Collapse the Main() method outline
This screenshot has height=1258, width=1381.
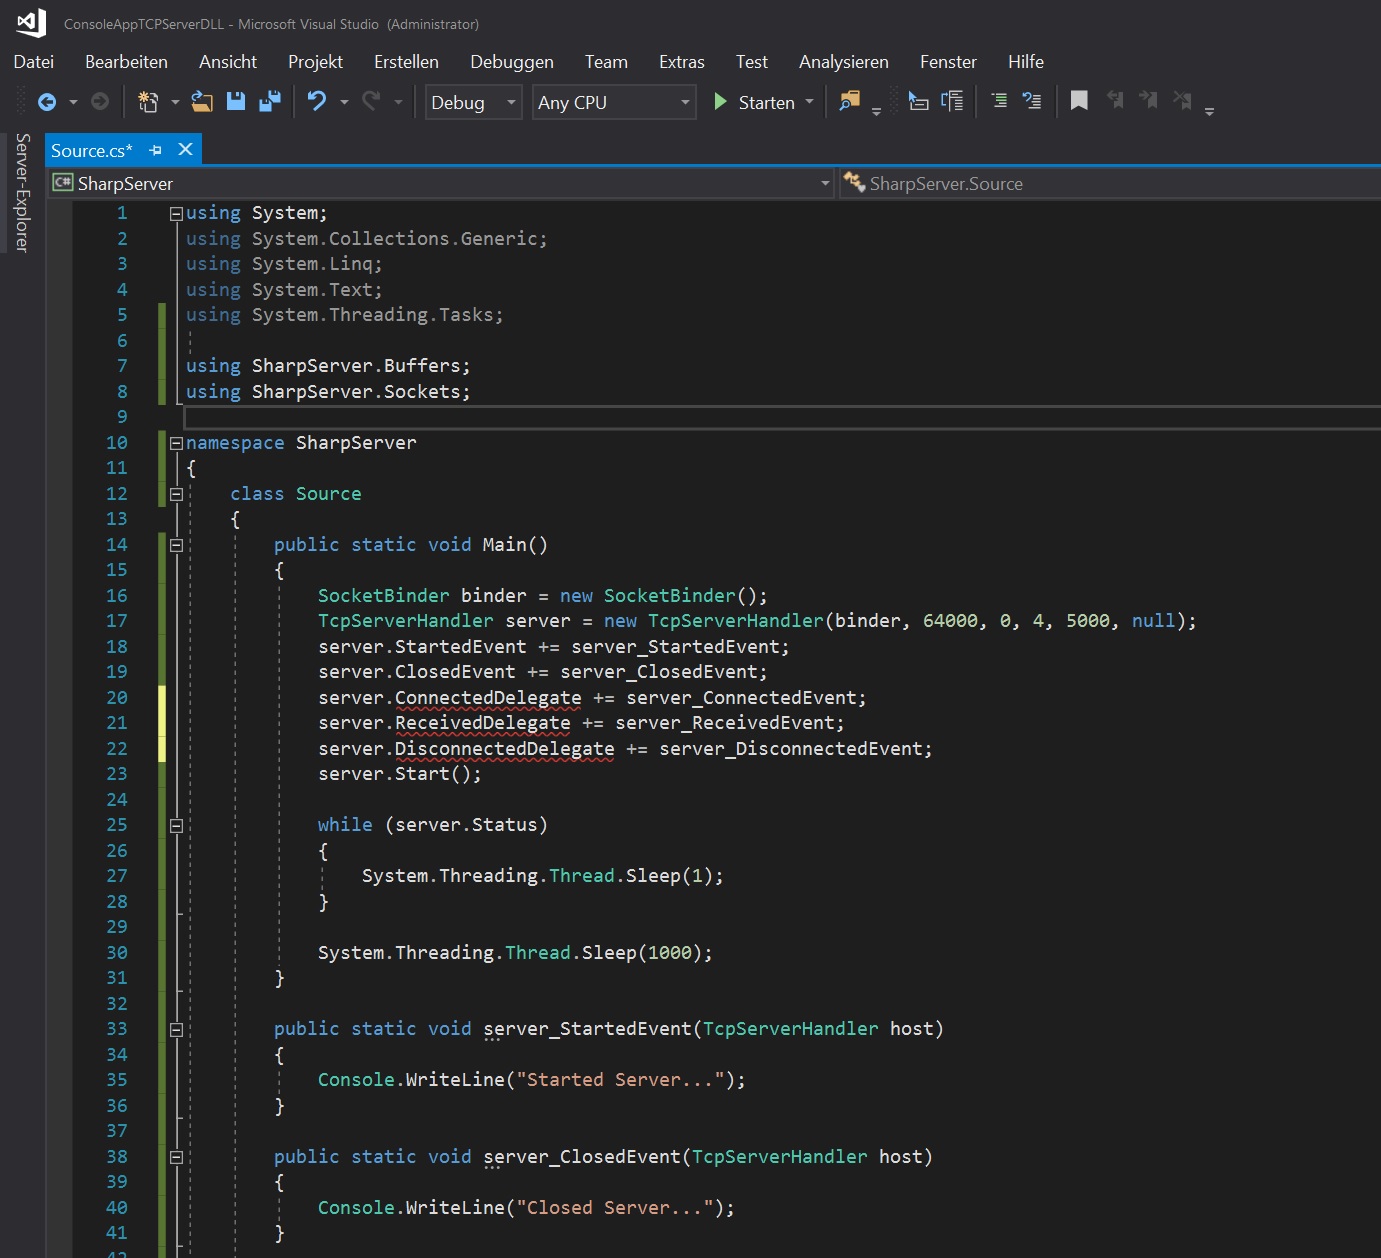[x=176, y=545]
